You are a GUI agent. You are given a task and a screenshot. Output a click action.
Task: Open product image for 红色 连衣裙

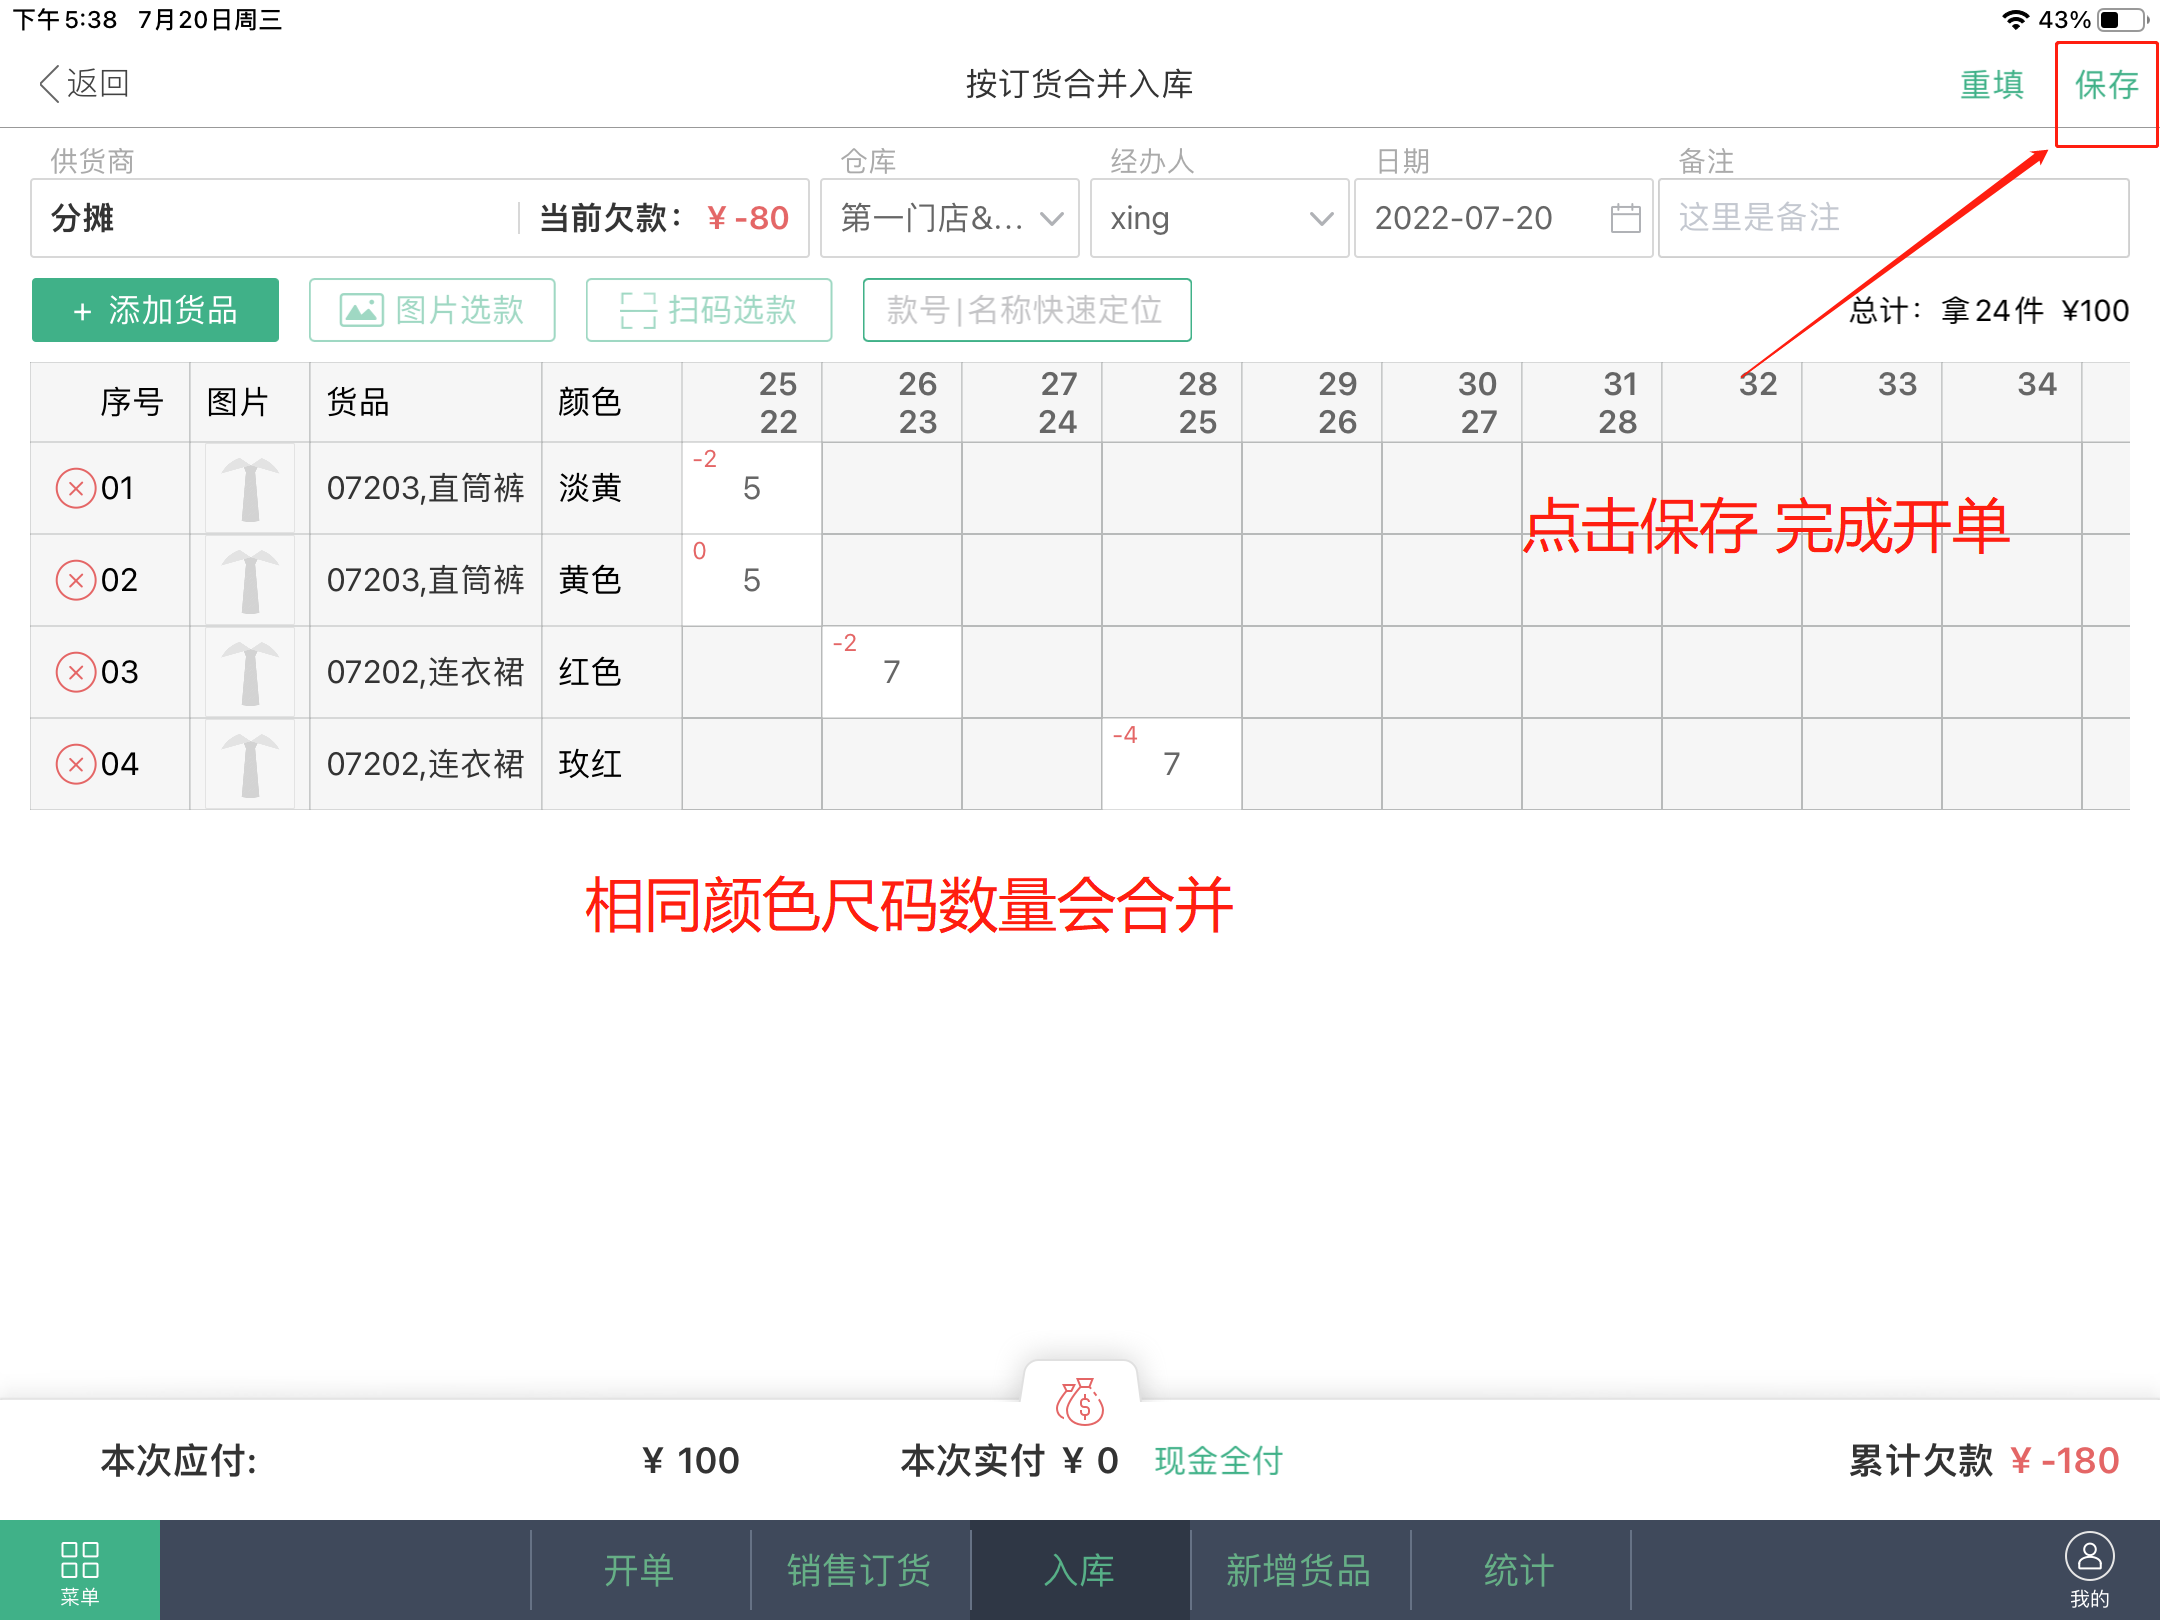point(250,673)
